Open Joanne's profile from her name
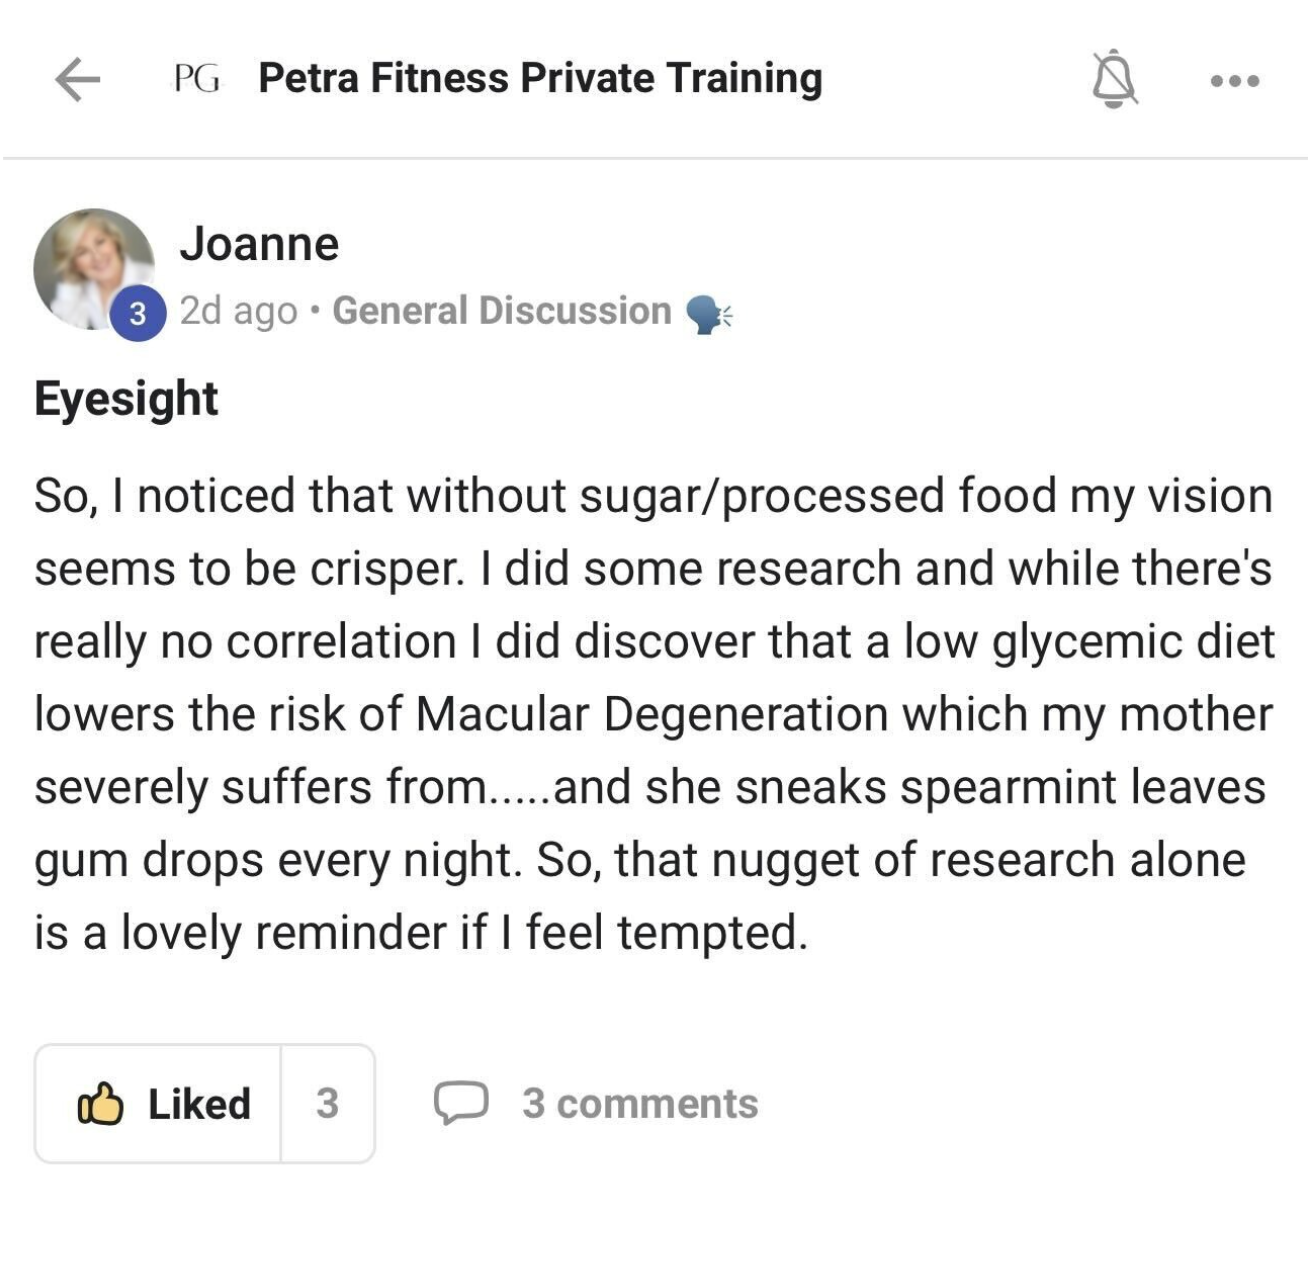The height and width of the screenshot is (1270, 1308). [259, 243]
